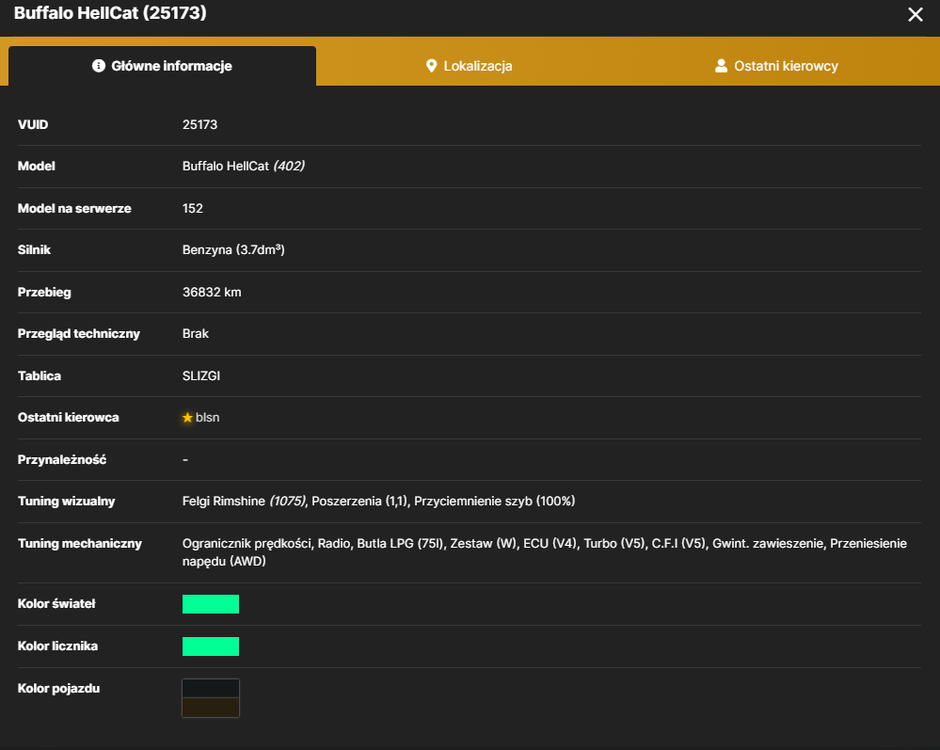This screenshot has height=750, width=940.
Task: Click the bottom half of Kolor pojazdu swatch
Action: pyautogui.click(x=210, y=707)
